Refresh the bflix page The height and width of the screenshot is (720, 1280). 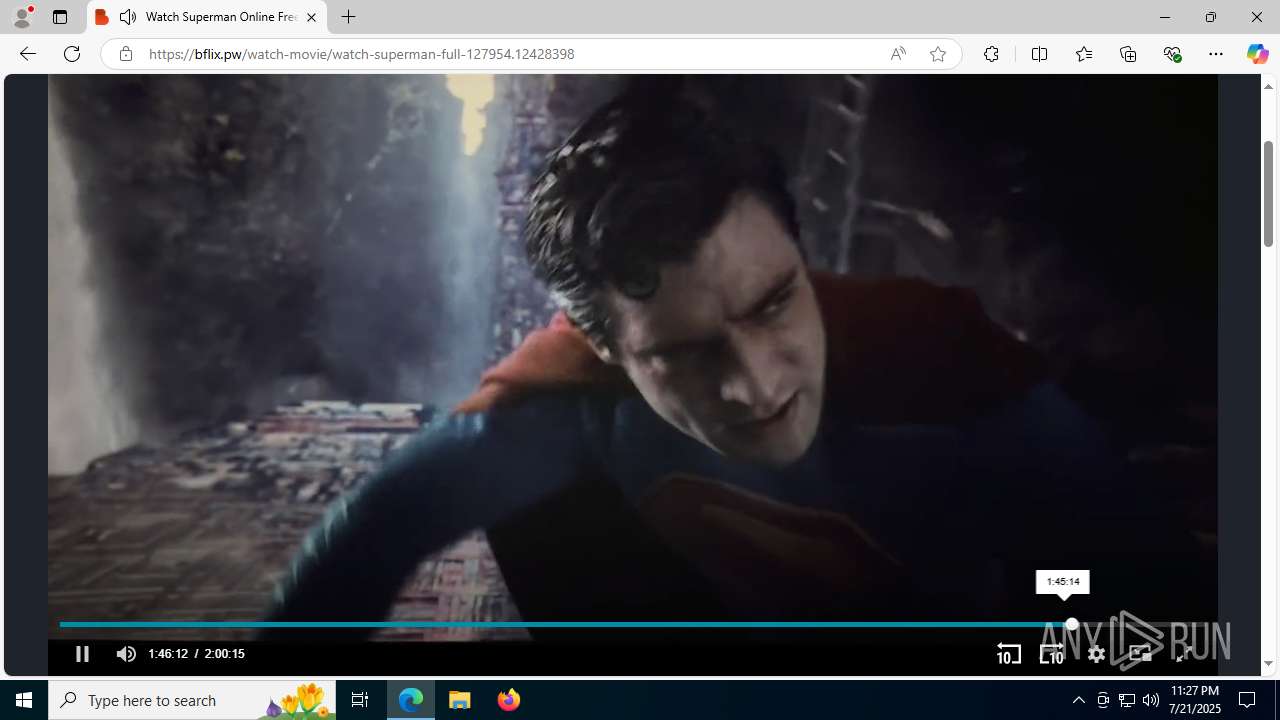click(x=72, y=54)
